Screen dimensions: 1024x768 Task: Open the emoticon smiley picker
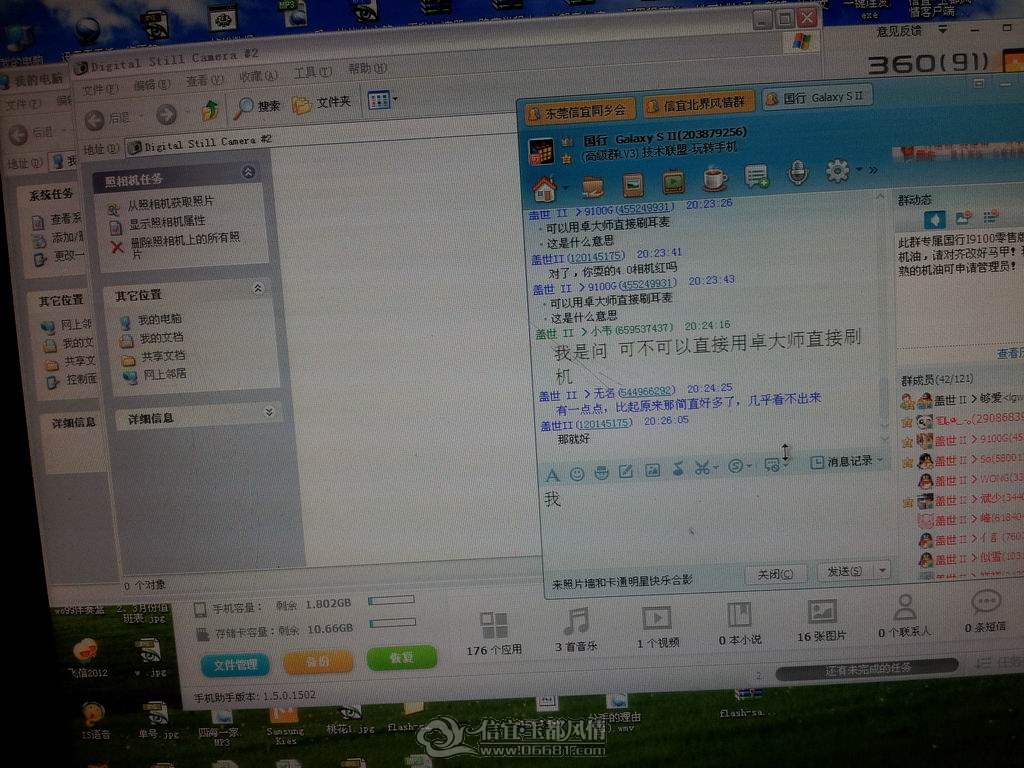[577, 473]
